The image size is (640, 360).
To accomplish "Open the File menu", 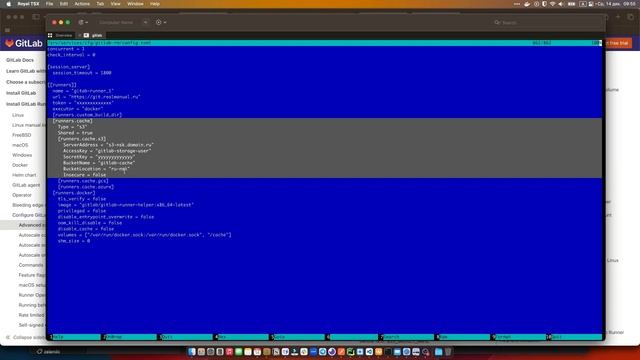I will pyautogui.click(x=49, y=4).
